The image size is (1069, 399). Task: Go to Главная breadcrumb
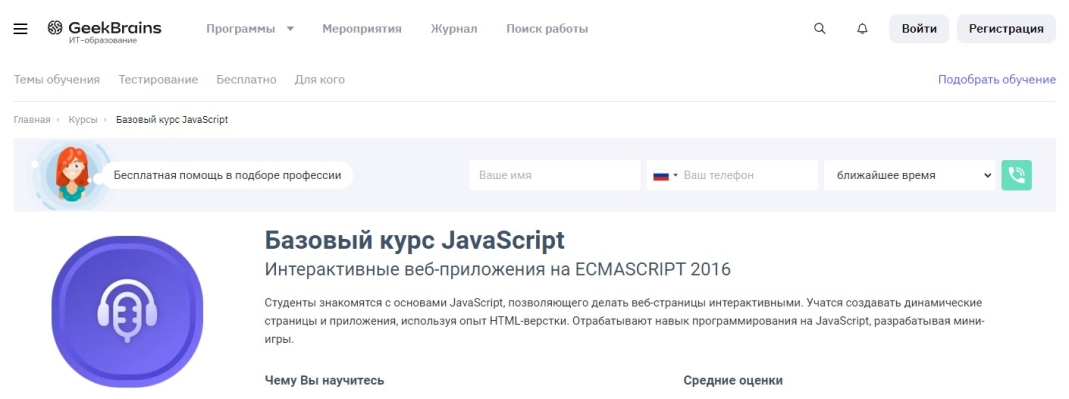32,120
